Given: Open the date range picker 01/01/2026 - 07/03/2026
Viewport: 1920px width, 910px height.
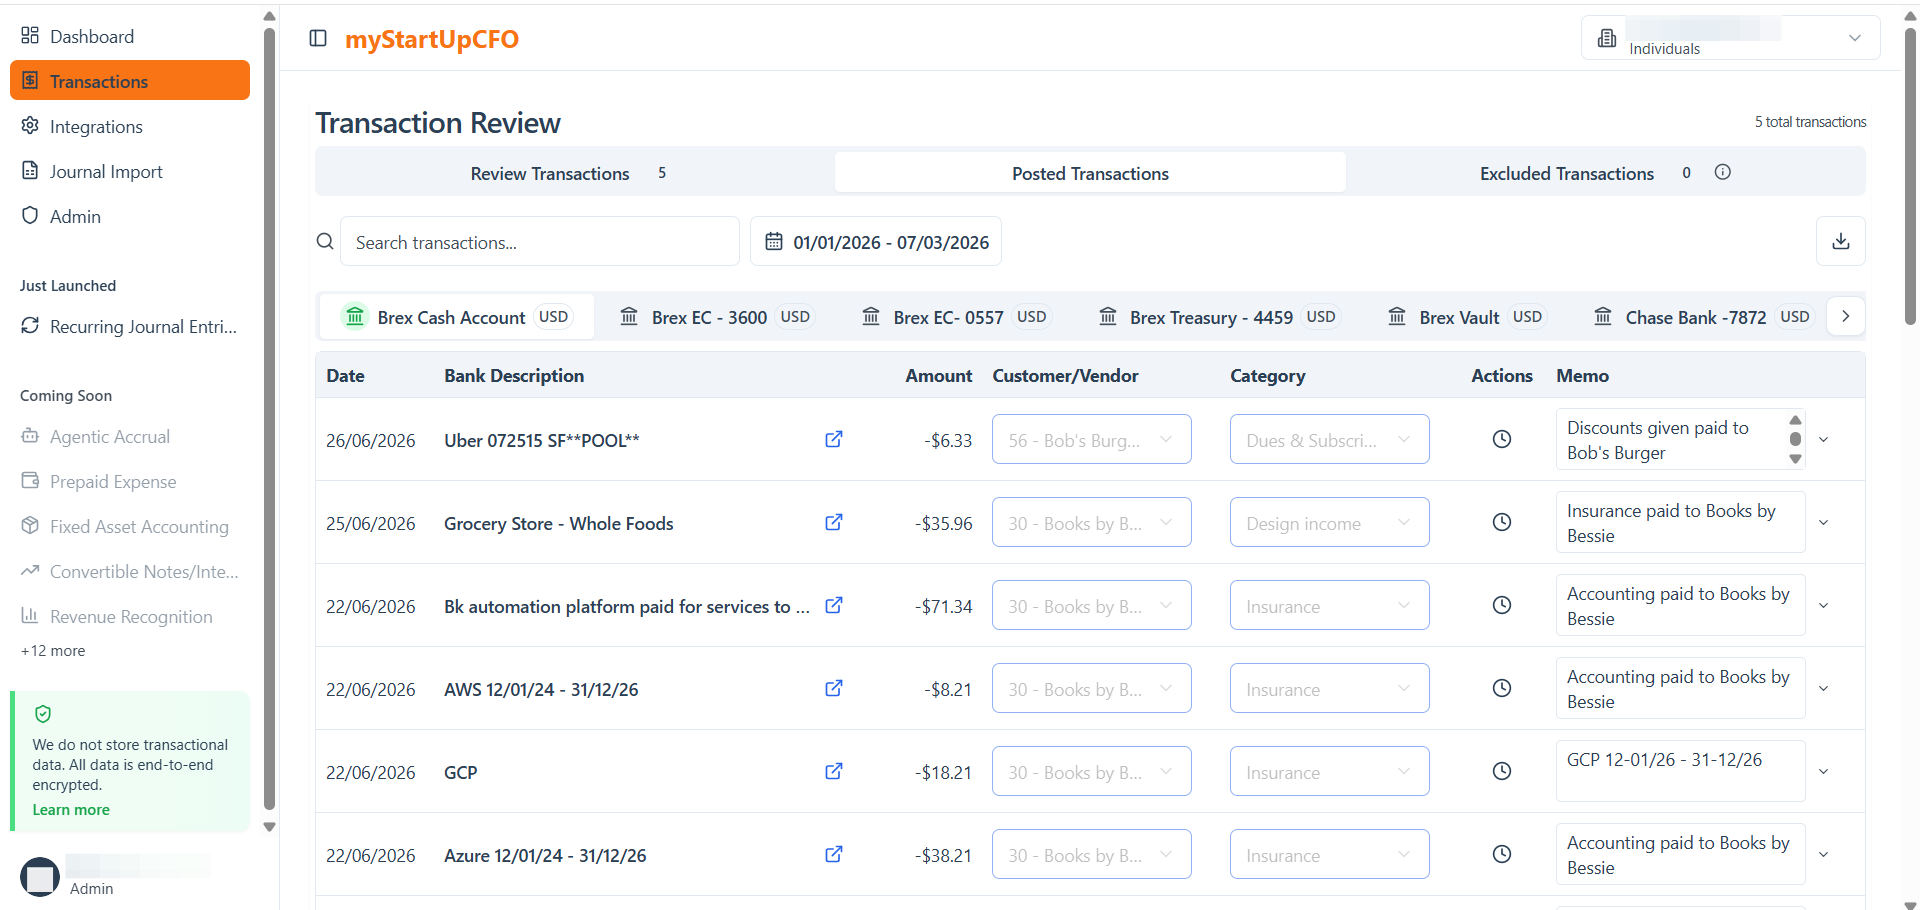Looking at the screenshot, I should 876,241.
